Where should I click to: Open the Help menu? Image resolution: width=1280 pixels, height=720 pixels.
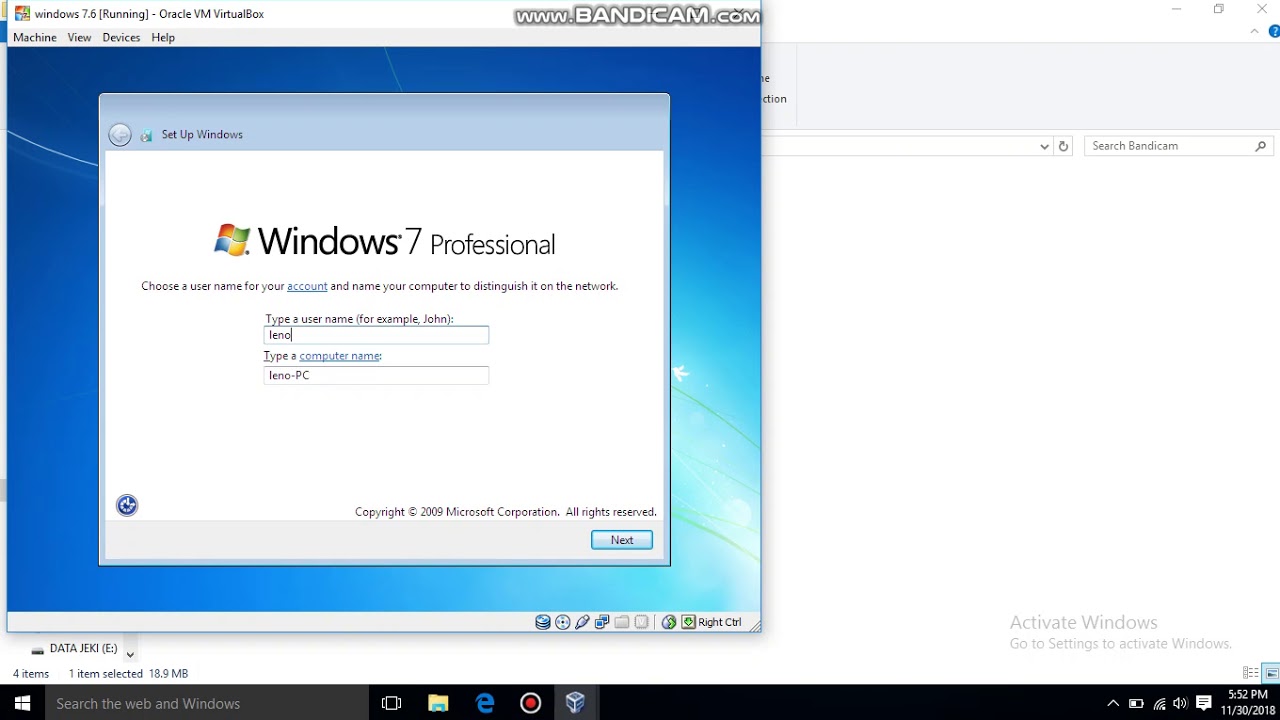163,37
